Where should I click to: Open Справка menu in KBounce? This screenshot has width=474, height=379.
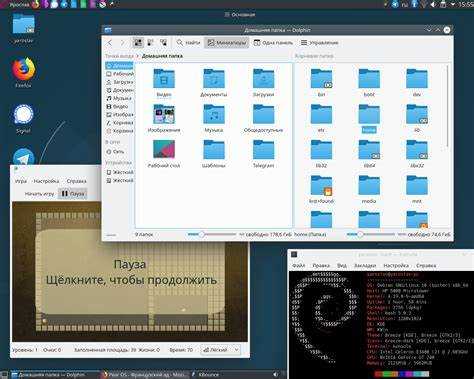click(76, 181)
